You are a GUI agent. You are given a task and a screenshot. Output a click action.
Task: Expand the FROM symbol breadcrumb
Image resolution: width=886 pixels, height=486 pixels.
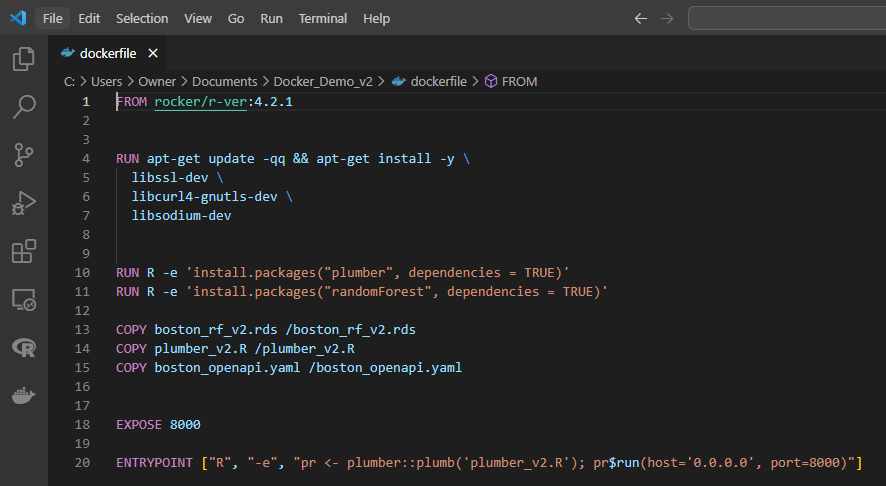pos(519,82)
